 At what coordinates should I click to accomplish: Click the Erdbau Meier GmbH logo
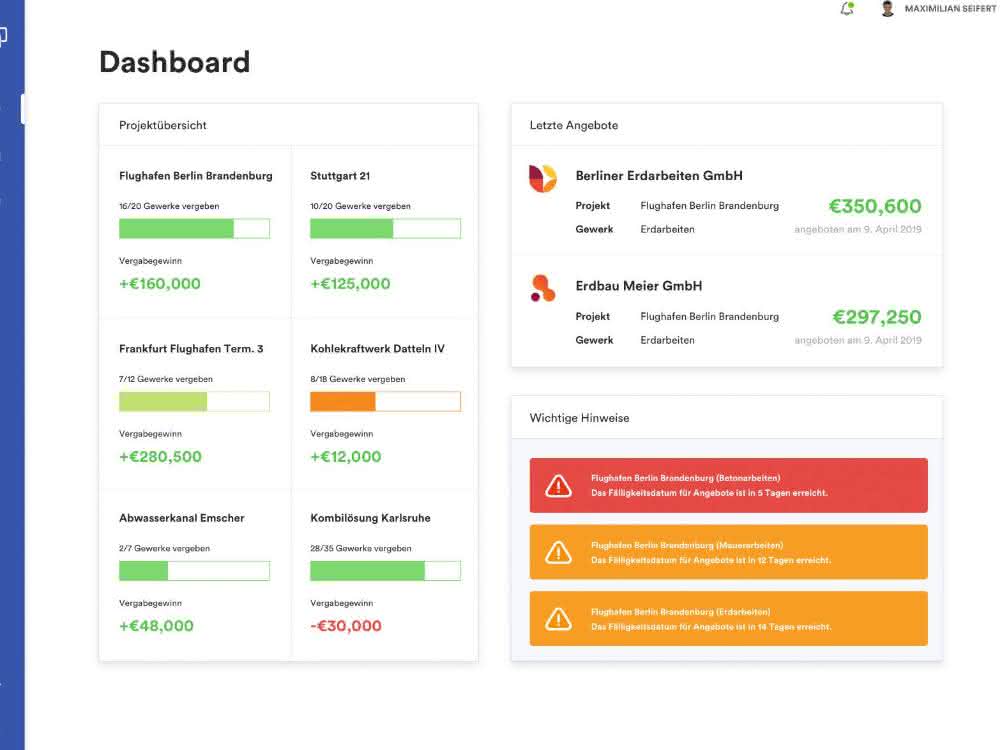(x=543, y=288)
